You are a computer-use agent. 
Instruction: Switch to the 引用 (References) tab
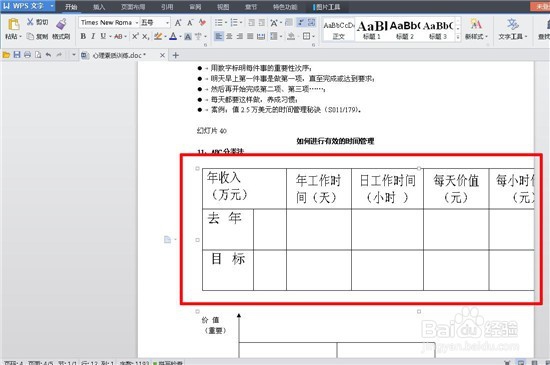(167, 7)
